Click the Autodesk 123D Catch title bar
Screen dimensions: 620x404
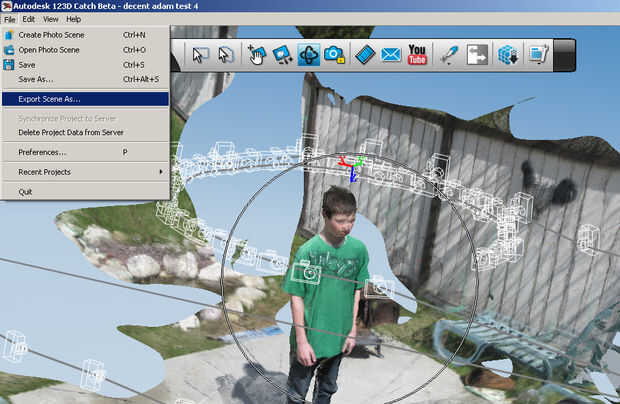coord(310,6)
